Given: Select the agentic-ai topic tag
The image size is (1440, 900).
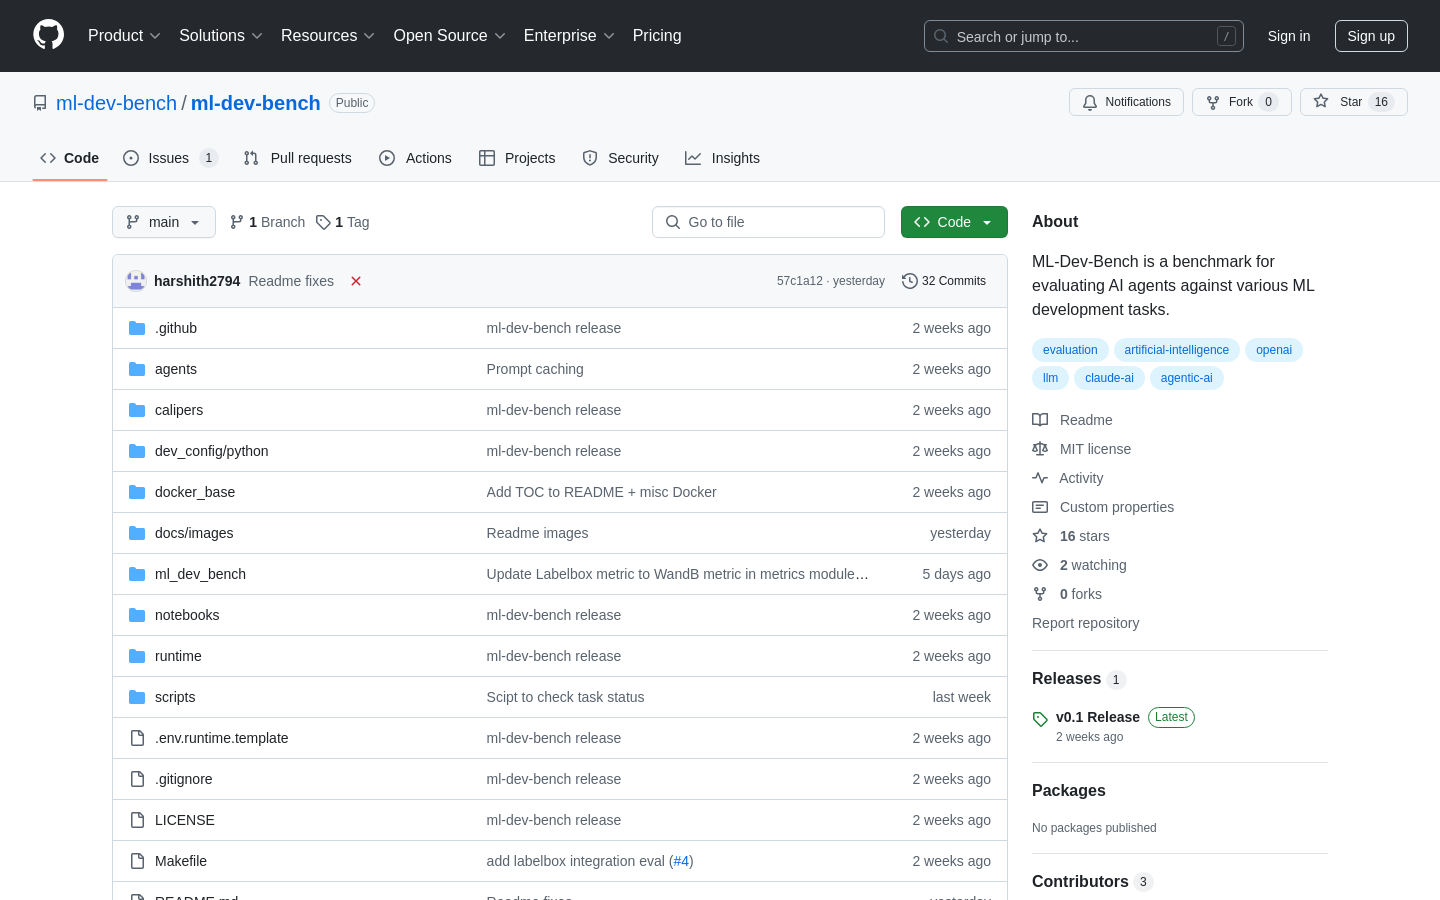Looking at the screenshot, I should tap(1187, 378).
